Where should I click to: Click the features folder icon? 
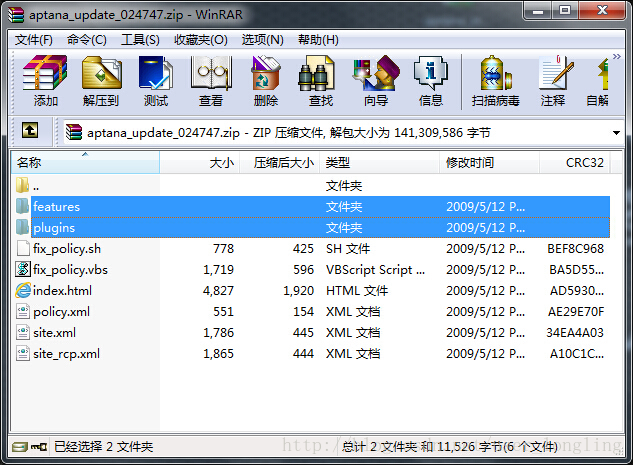(23, 206)
